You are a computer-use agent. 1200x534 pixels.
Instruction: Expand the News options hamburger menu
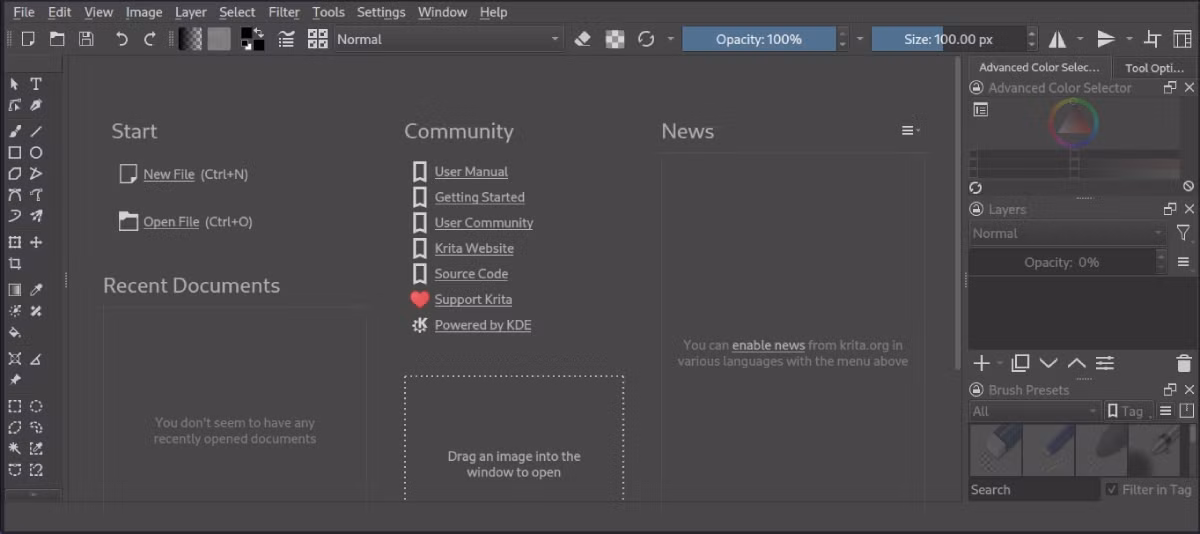[910, 131]
